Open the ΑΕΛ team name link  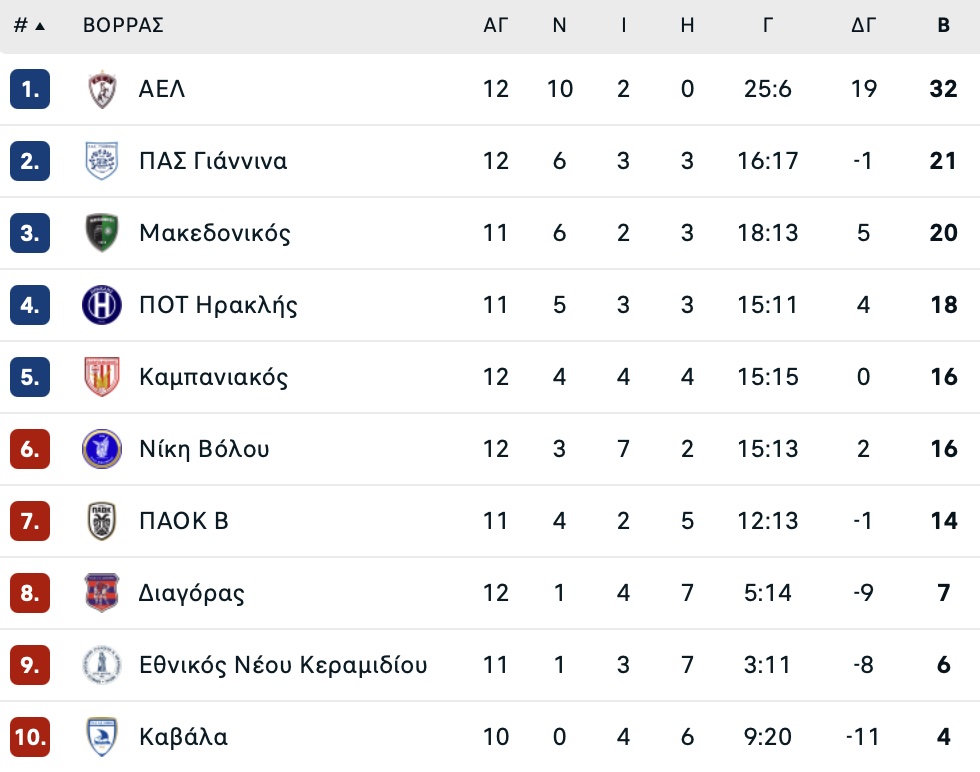[x=162, y=89]
